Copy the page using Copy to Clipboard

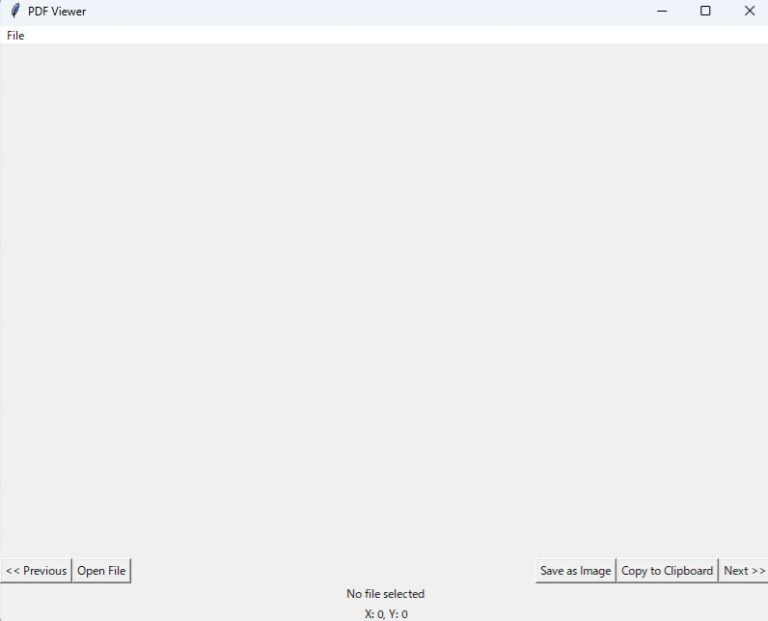pyautogui.click(x=667, y=571)
